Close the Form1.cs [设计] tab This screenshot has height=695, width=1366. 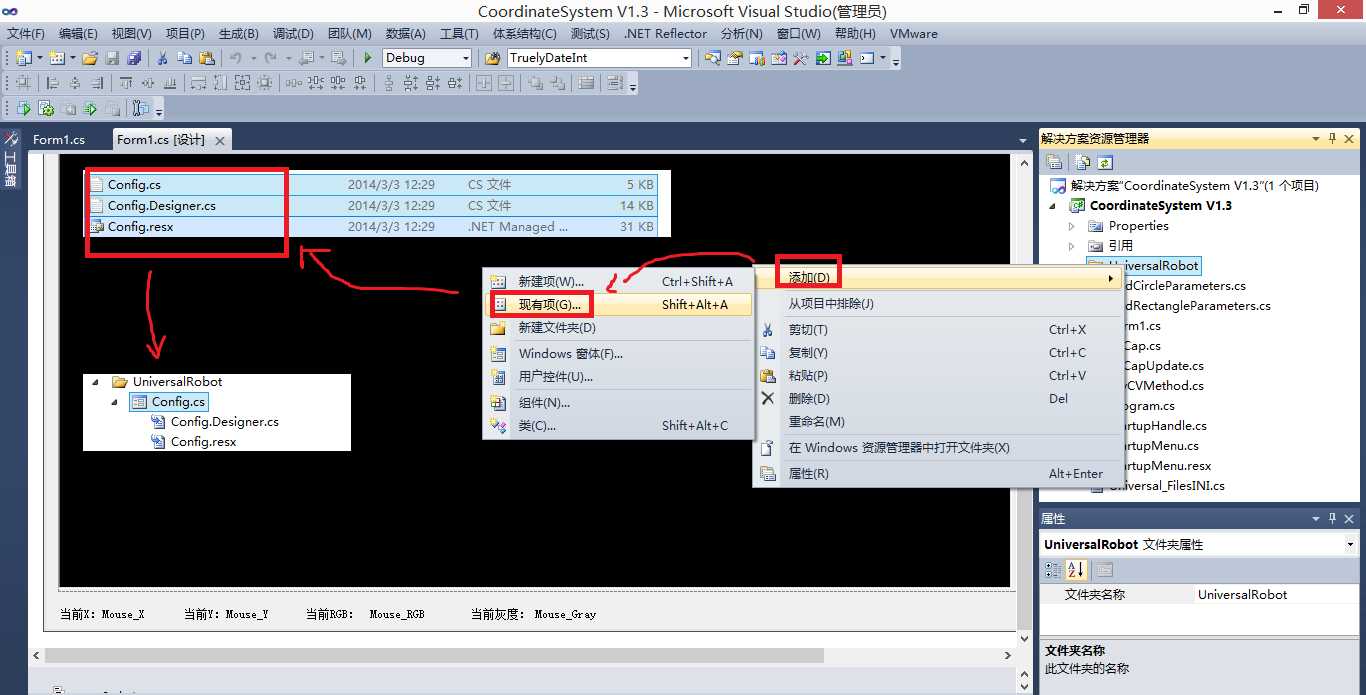tap(221, 141)
